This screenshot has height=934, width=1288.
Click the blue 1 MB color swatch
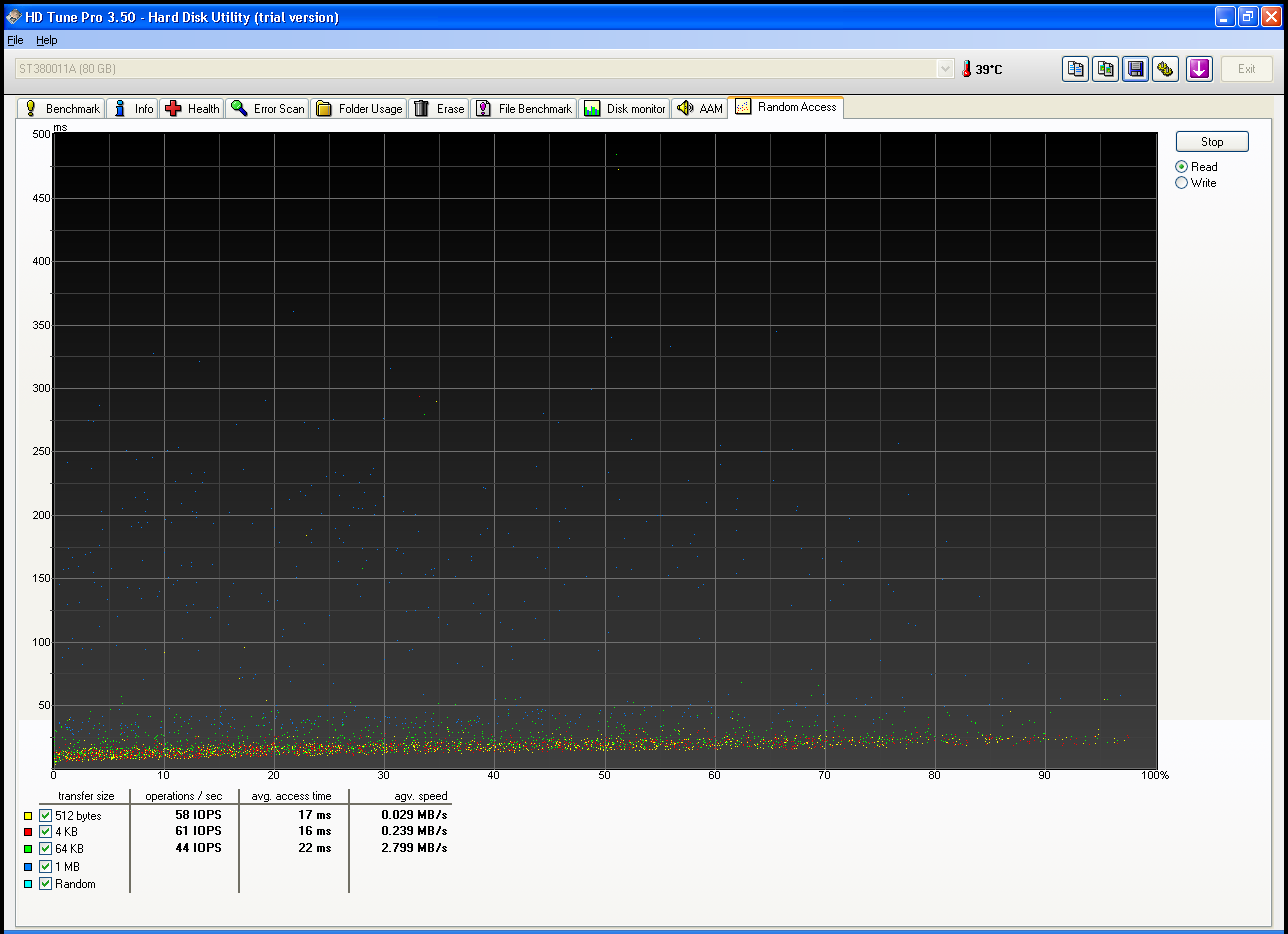tap(28, 867)
